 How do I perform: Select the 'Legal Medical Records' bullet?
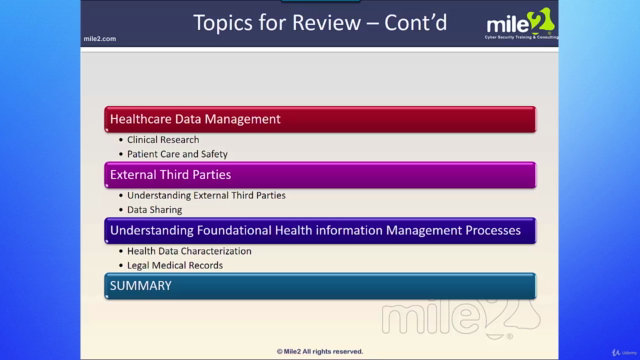175,265
